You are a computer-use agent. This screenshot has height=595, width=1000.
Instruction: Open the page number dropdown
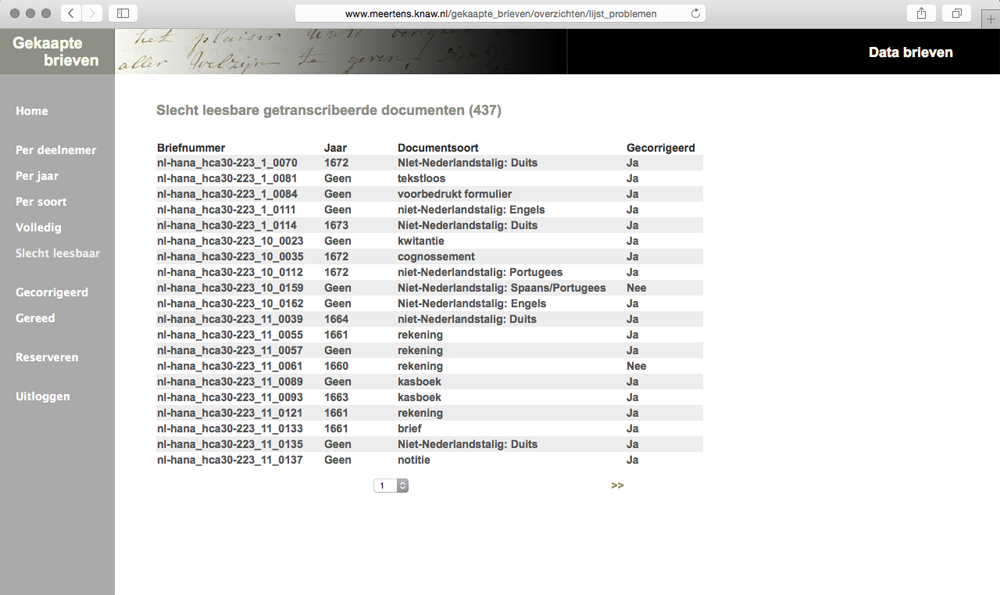pos(391,486)
